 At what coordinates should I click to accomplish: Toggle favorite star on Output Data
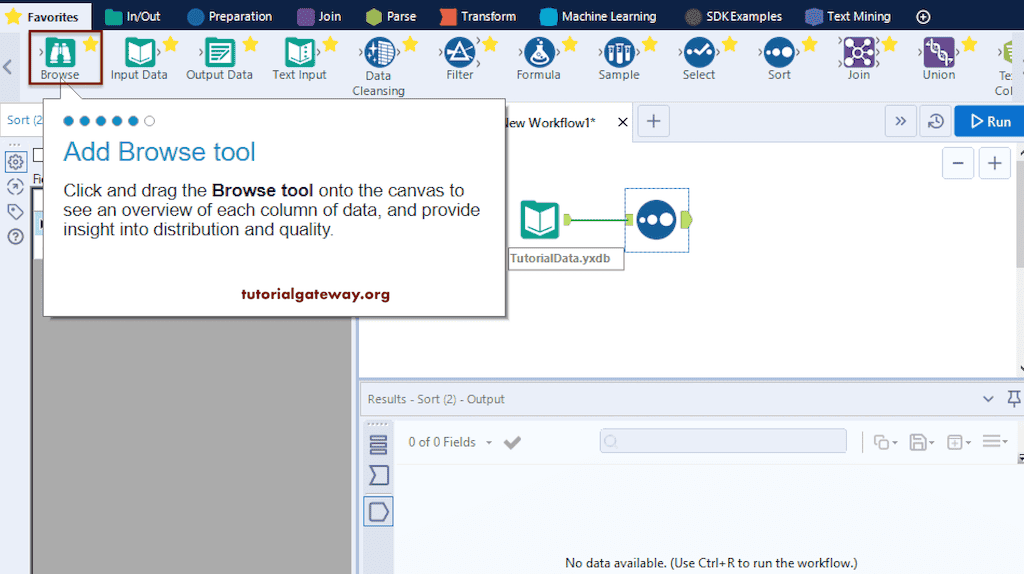pyautogui.click(x=250, y=44)
